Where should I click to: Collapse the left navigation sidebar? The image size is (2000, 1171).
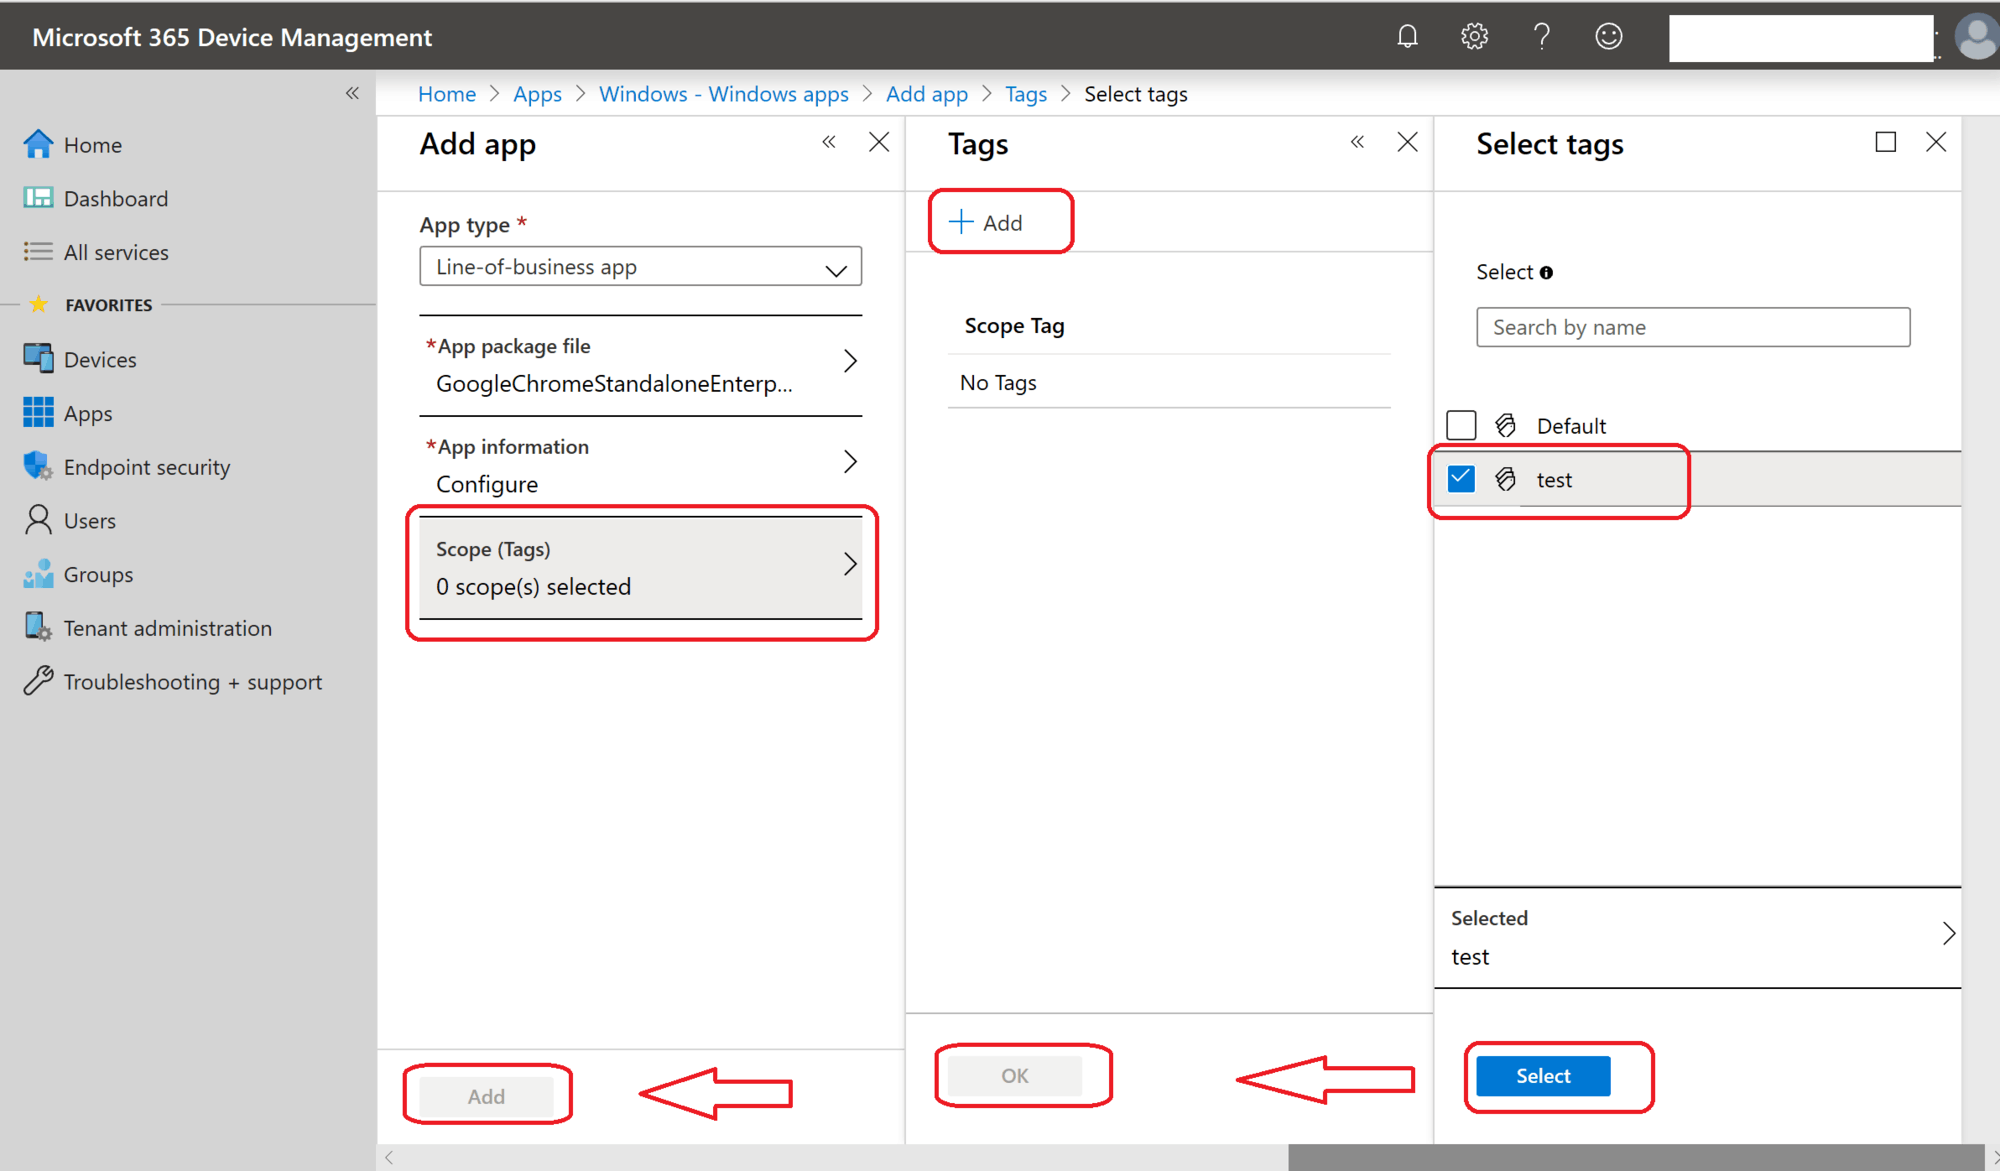tap(352, 93)
